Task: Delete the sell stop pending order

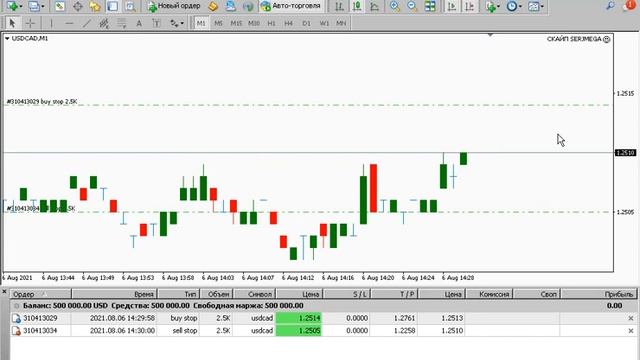Action: (x=631, y=331)
